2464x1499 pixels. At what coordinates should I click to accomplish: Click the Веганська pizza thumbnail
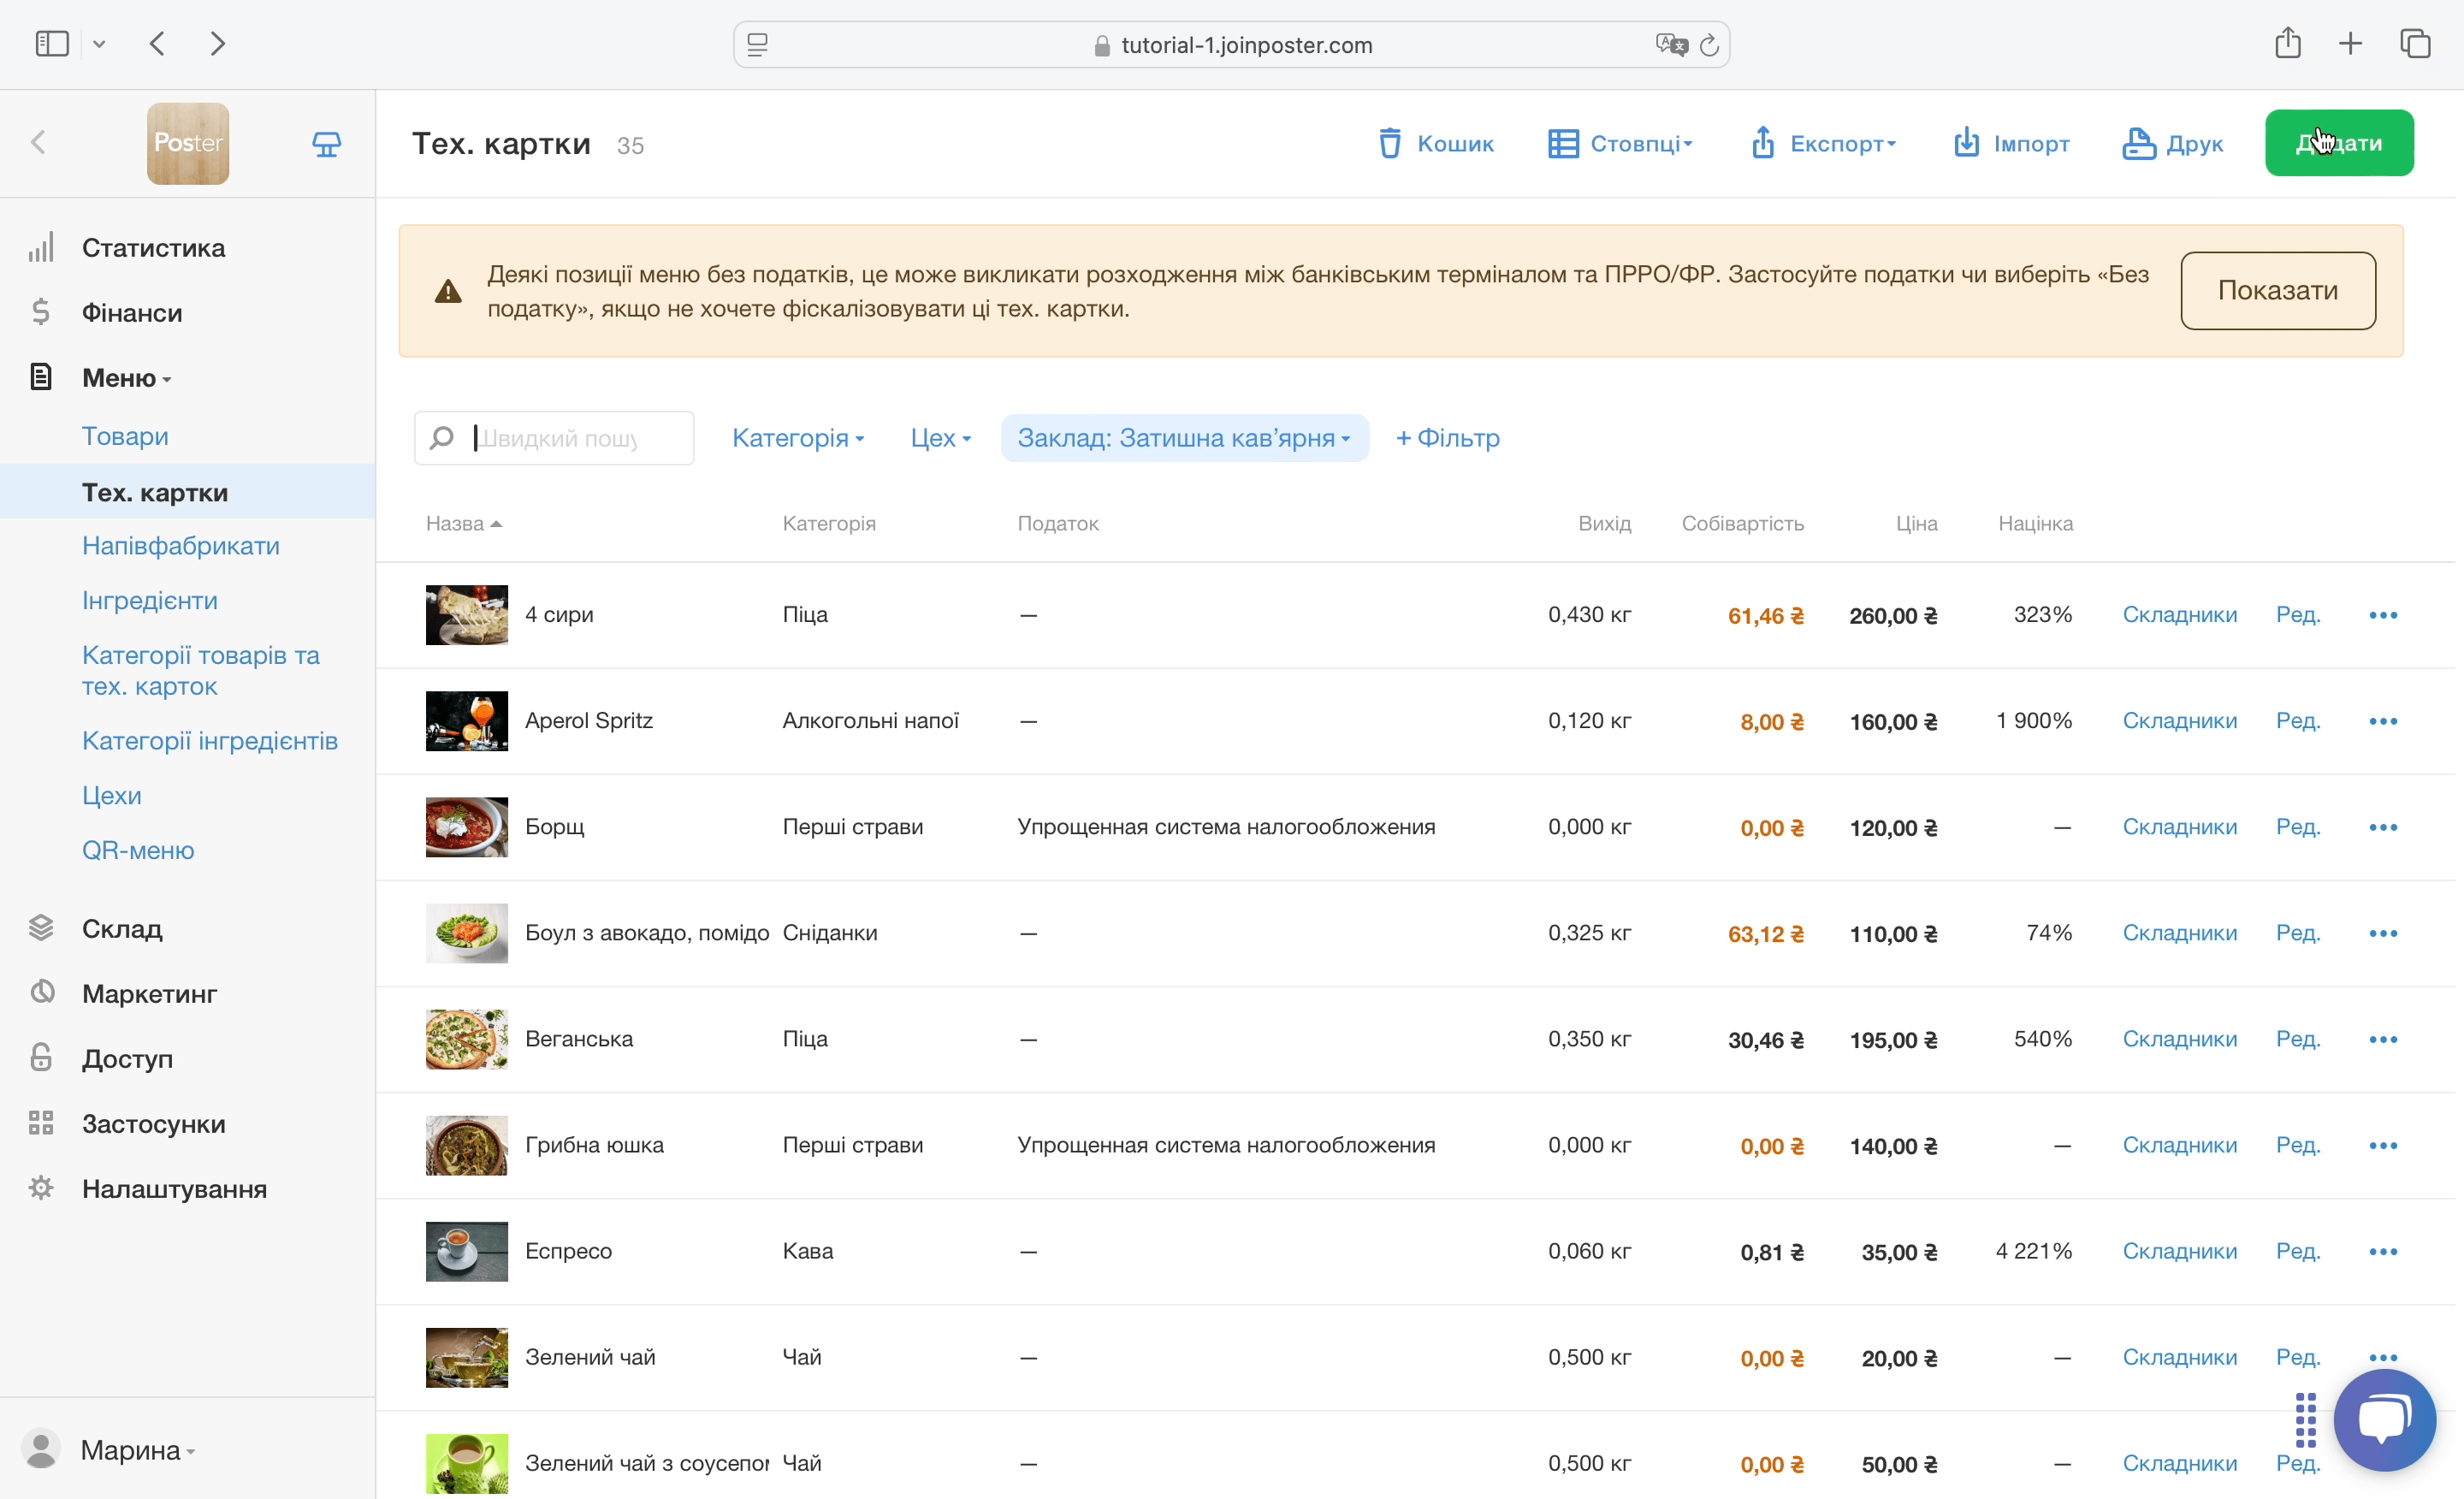click(x=467, y=1039)
